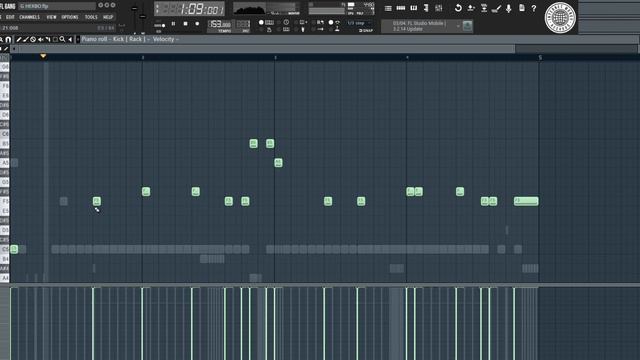Click the microphone recording icon
This screenshot has height=360, width=640.
tap(509, 8)
